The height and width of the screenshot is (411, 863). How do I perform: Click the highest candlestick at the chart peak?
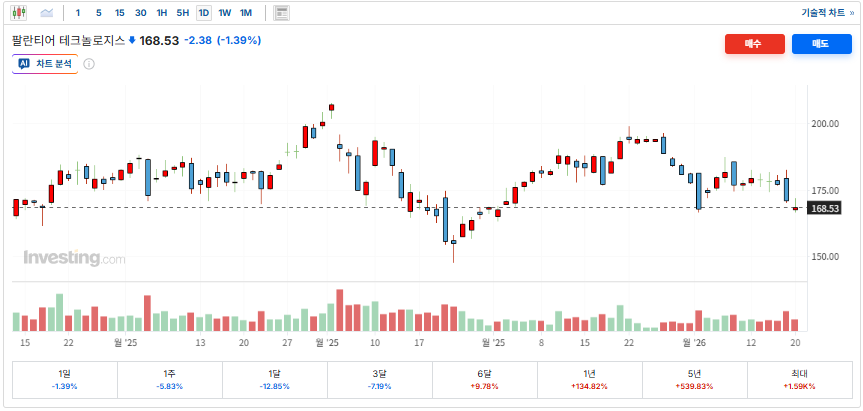click(331, 108)
